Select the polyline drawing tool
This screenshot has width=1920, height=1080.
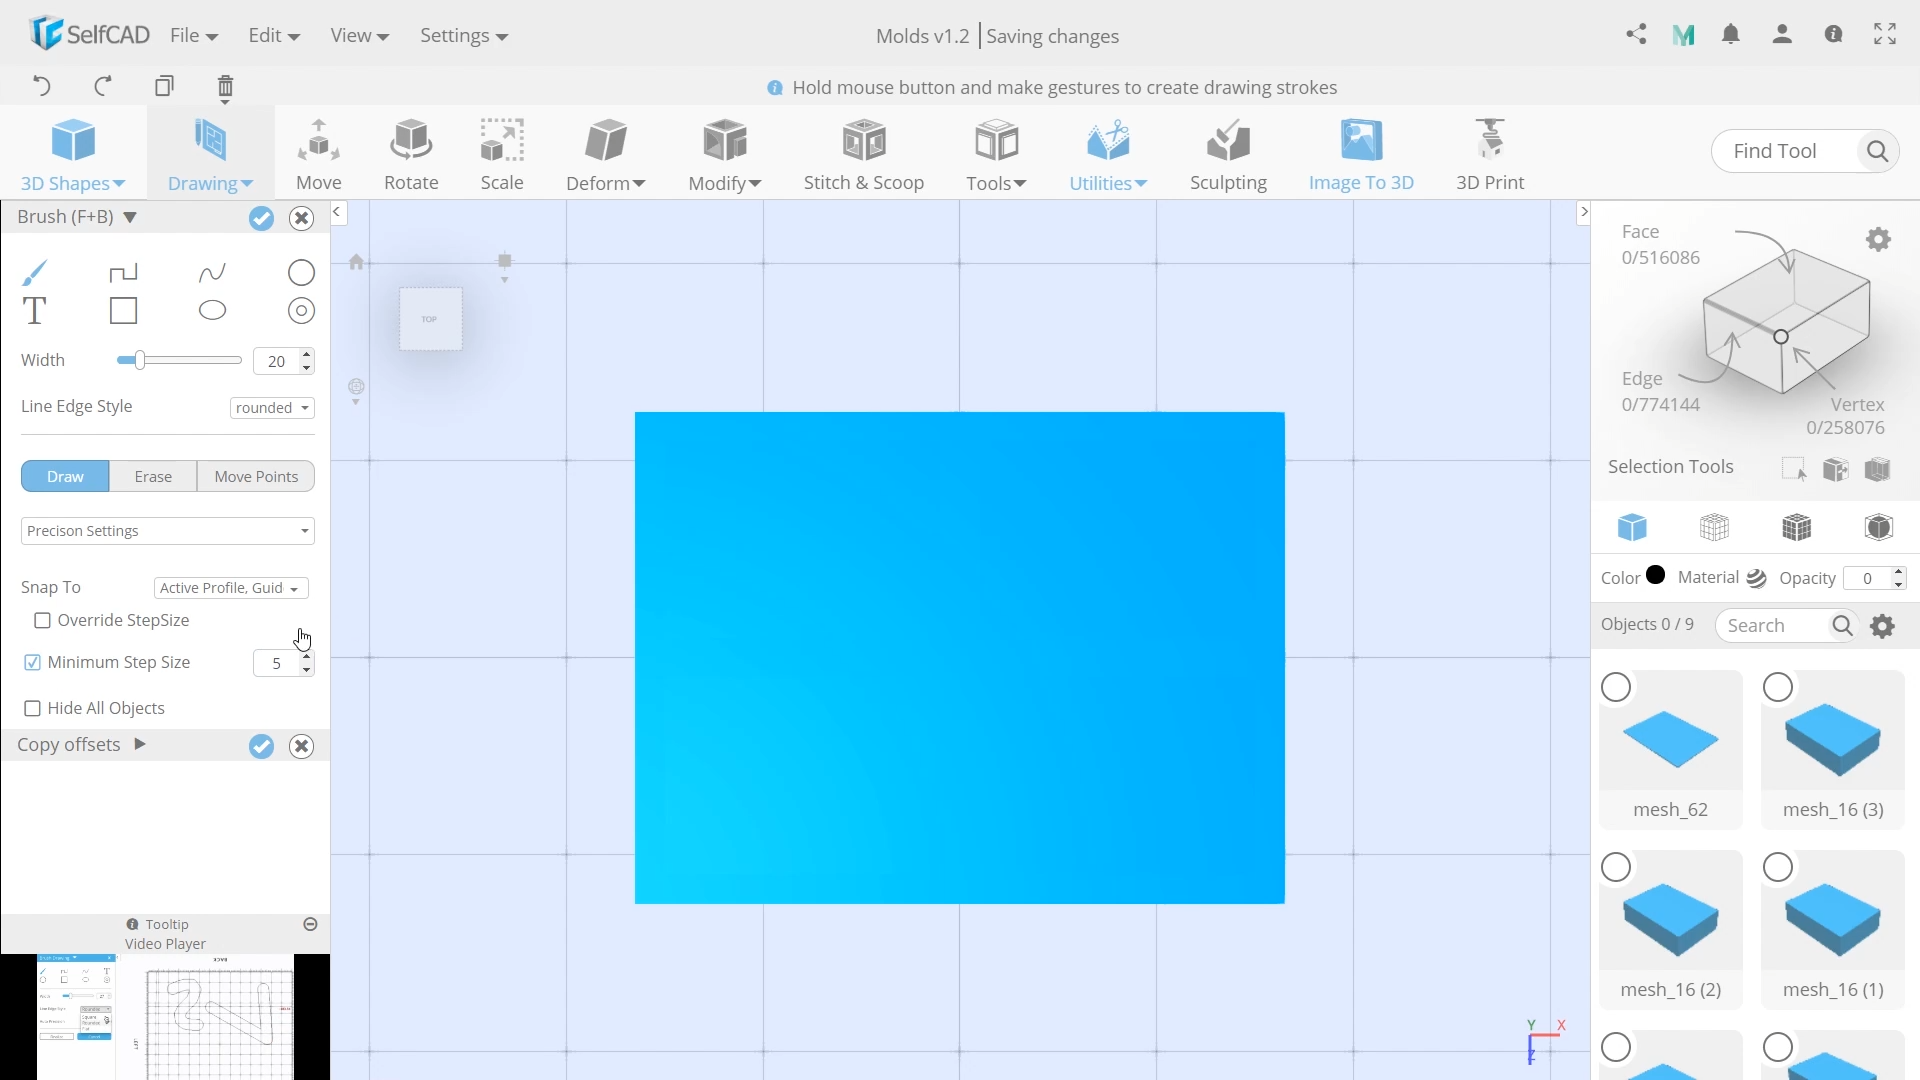click(x=123, y=272)
